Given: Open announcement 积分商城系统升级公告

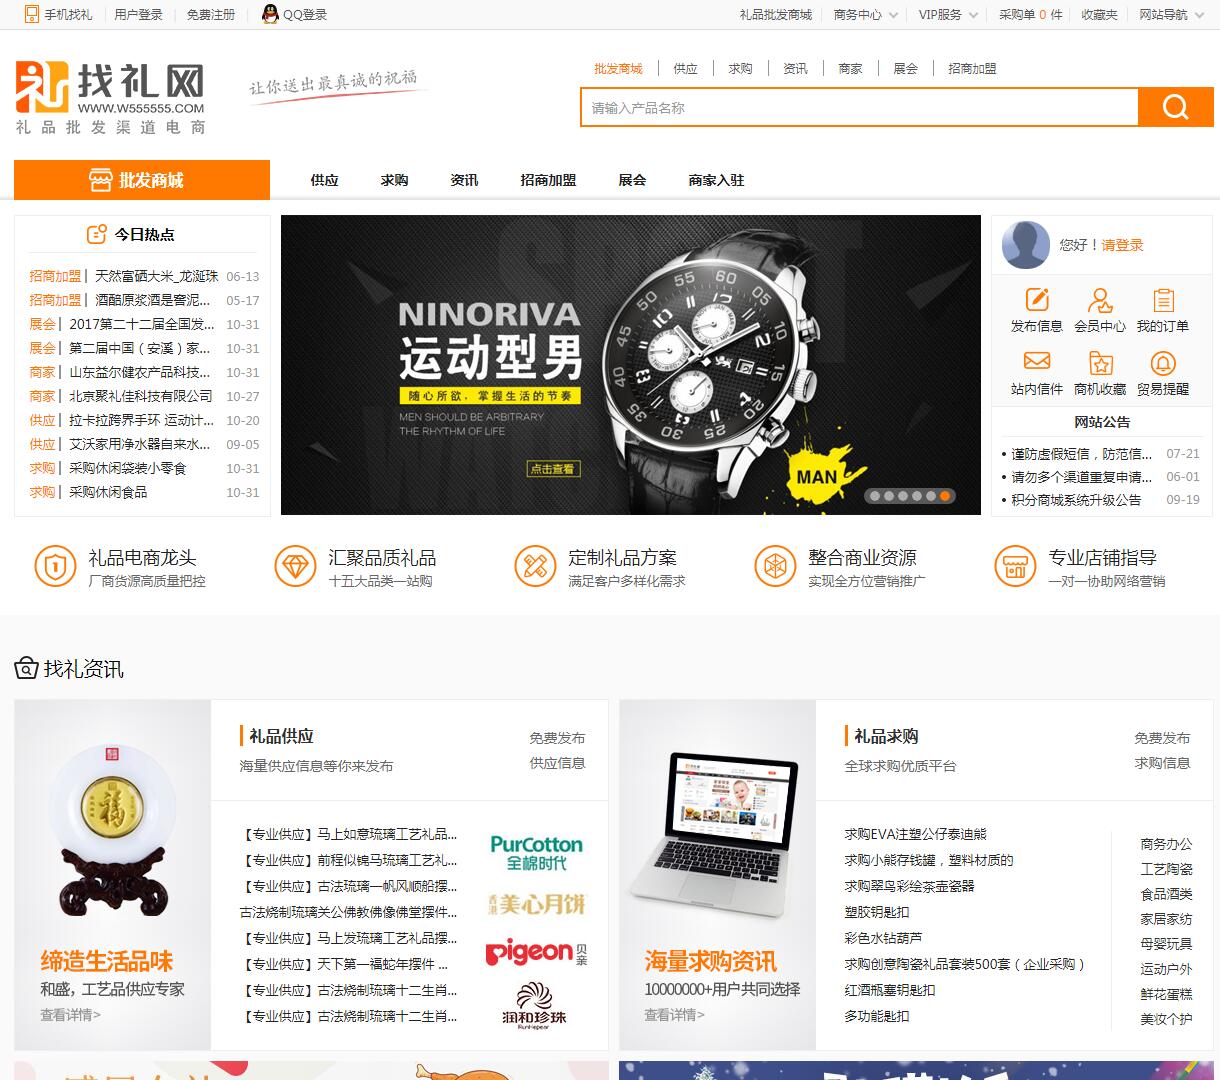Looking at the screenshot, I should pyautogui.click(x=1076, y=499).
